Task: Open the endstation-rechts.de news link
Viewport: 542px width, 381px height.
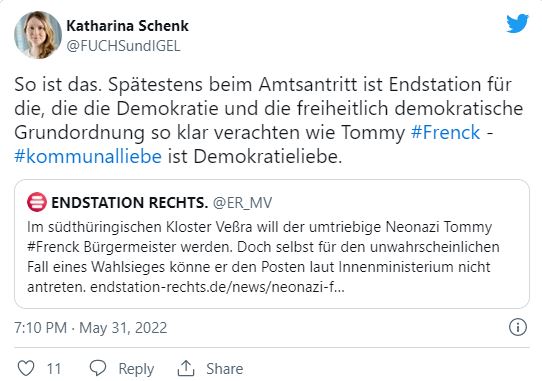Action: coord(217,287)
